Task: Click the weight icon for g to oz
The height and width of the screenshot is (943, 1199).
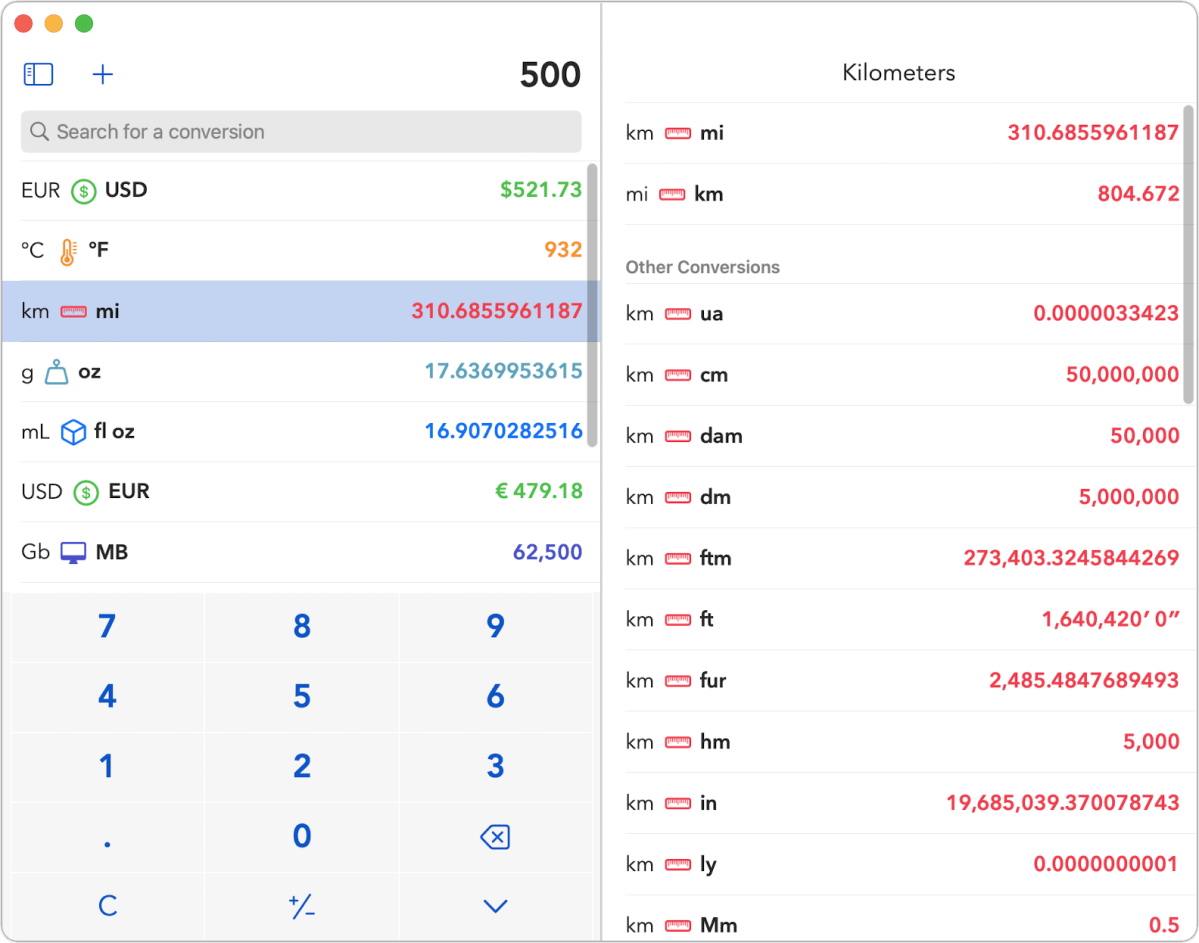Action: click(56, 372)
